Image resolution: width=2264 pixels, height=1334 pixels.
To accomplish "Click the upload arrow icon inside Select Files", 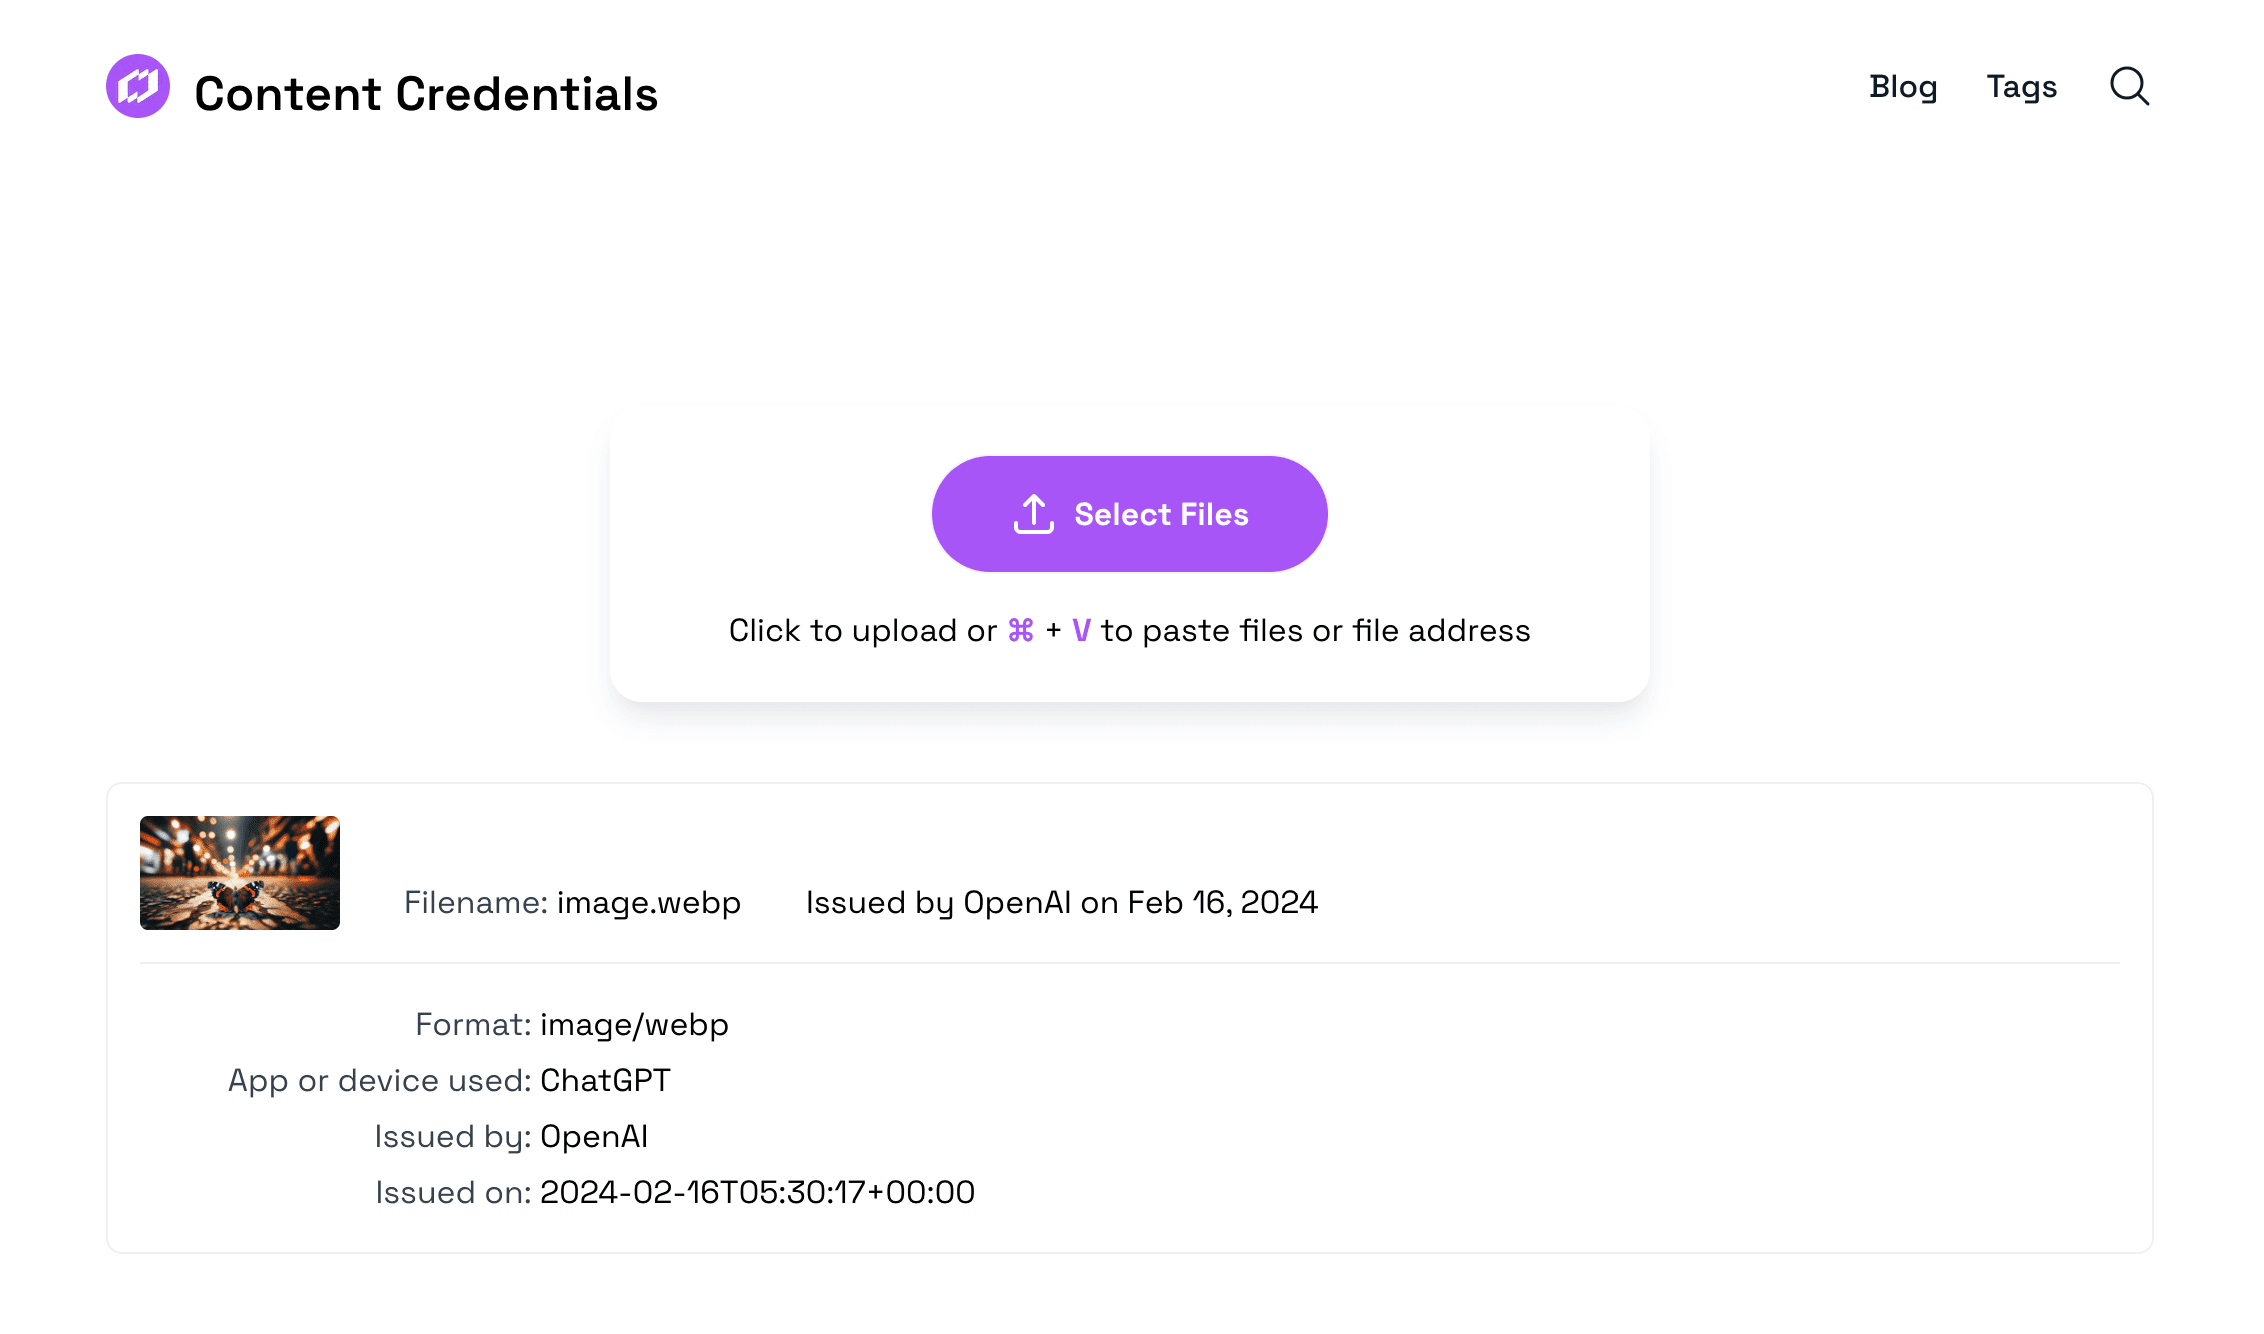I will [1032, 513].
